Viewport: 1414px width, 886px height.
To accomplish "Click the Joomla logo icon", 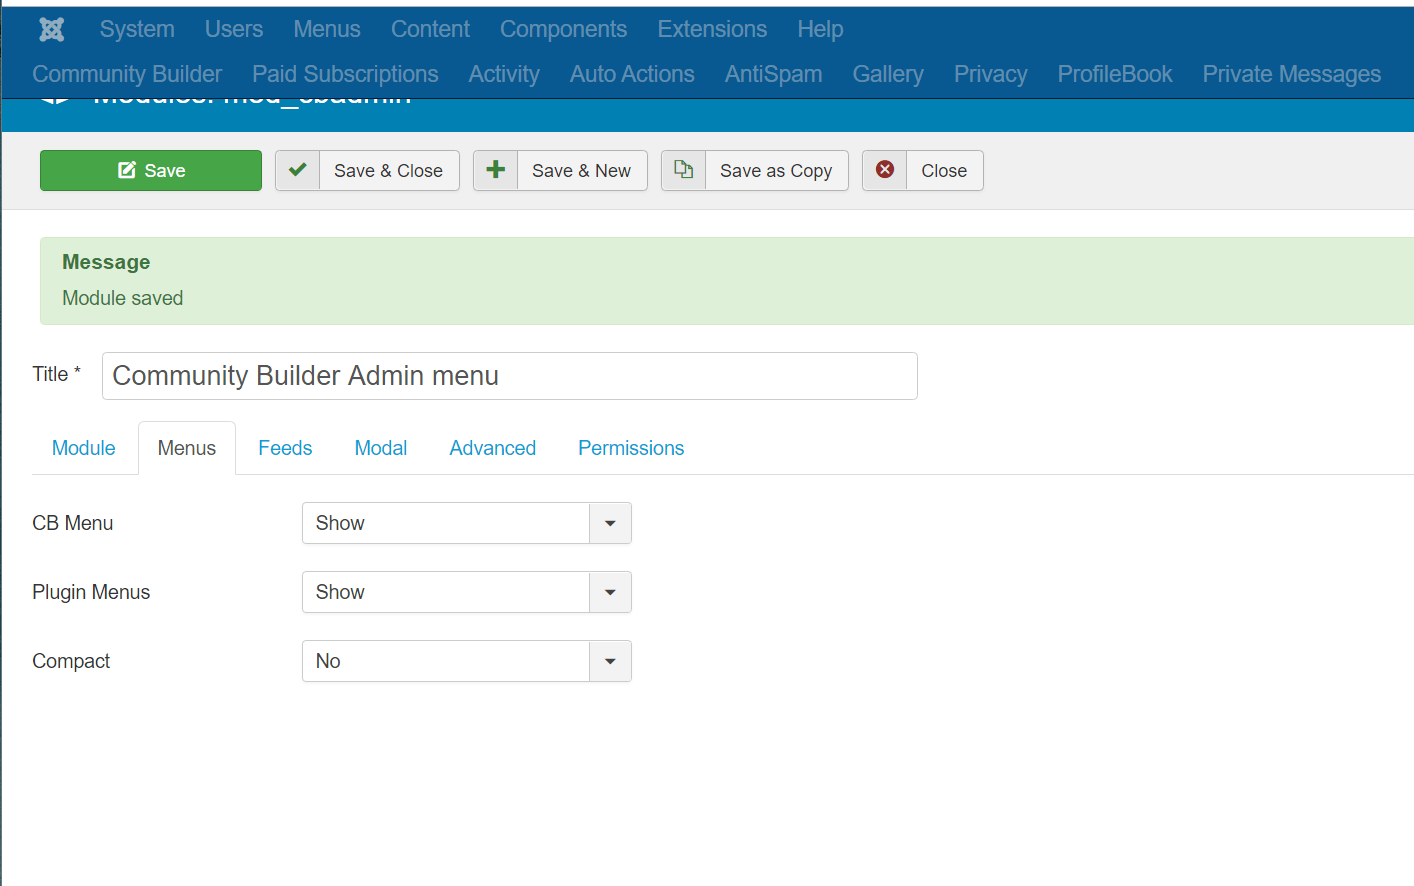I will point(52,30).
